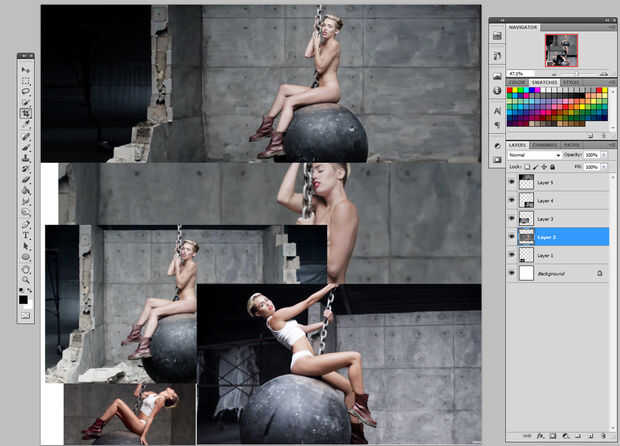Open the Fill slider arrow
The height and width of the screenshot is (446, 620).
(x=604, y=166)
